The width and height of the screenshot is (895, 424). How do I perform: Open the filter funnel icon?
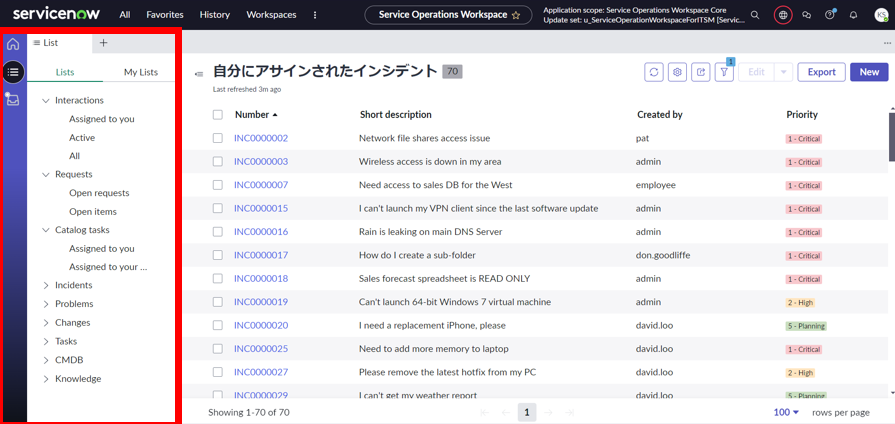[724, 72]
